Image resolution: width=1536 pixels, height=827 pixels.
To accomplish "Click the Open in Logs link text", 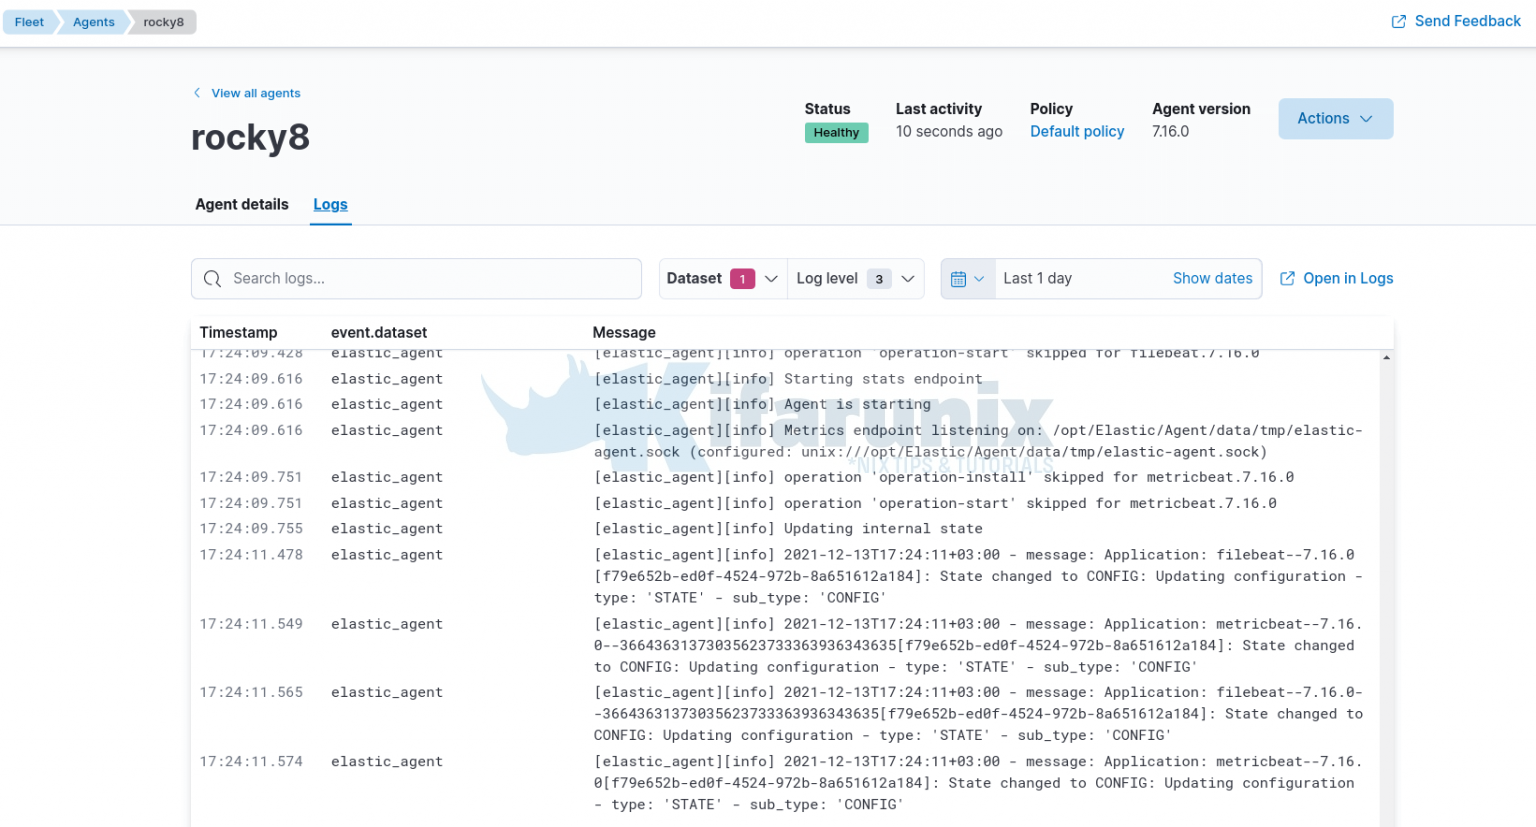I will click(x=1347, y=279).
